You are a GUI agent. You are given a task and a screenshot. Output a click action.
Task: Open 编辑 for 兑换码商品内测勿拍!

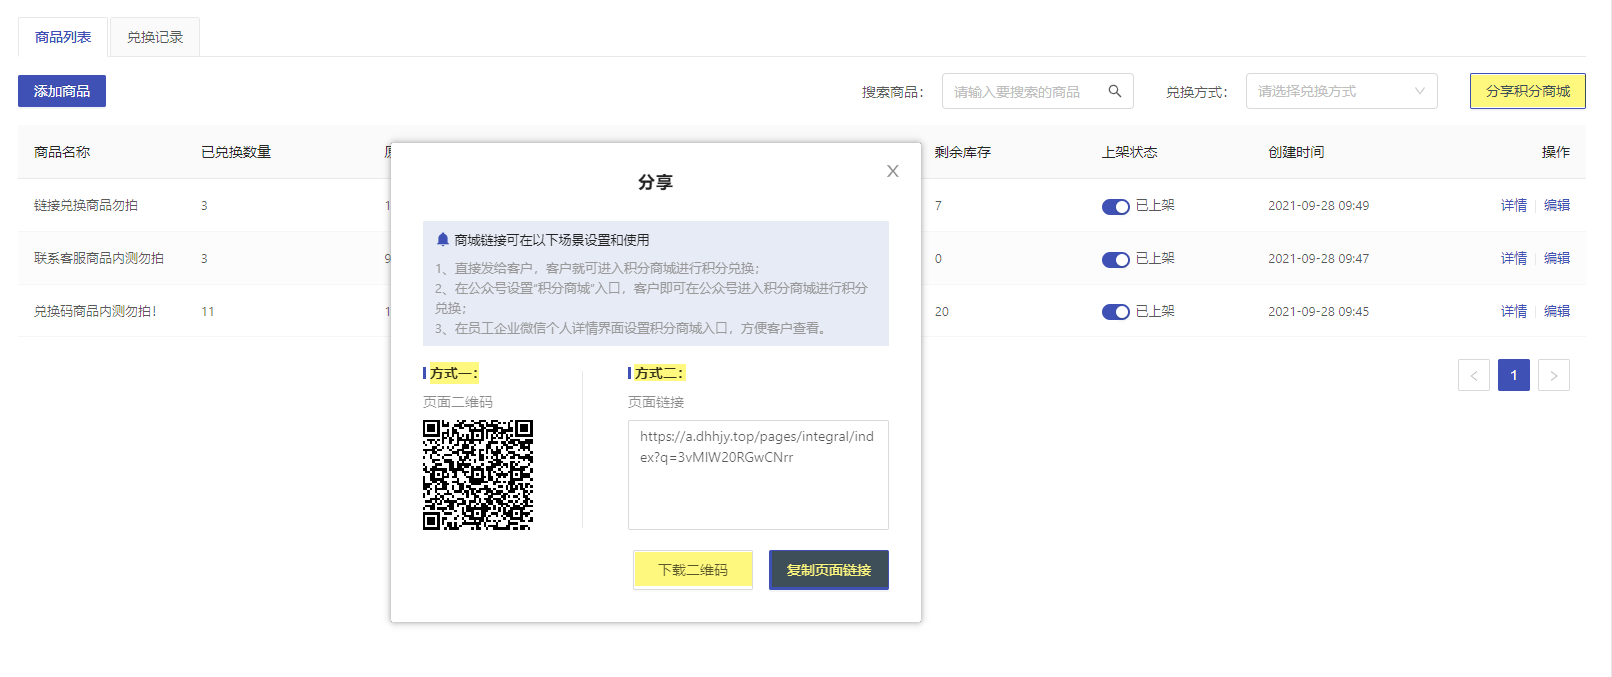click(1557, 311)
